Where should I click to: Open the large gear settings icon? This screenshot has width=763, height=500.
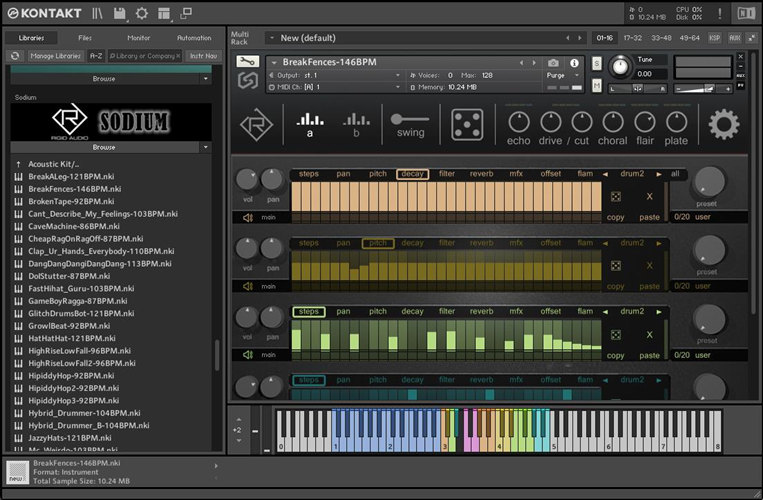point(724,125)
